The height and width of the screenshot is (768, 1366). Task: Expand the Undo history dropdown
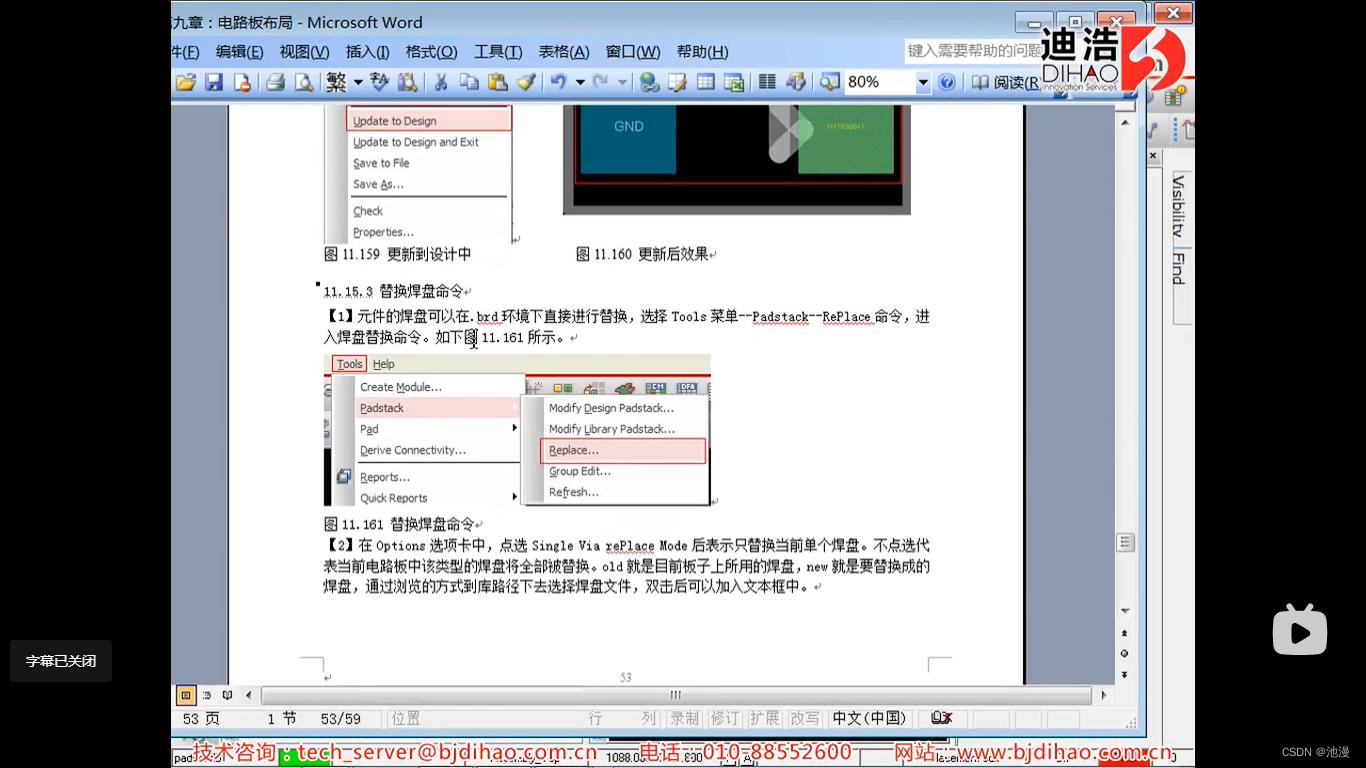(580, 82)
